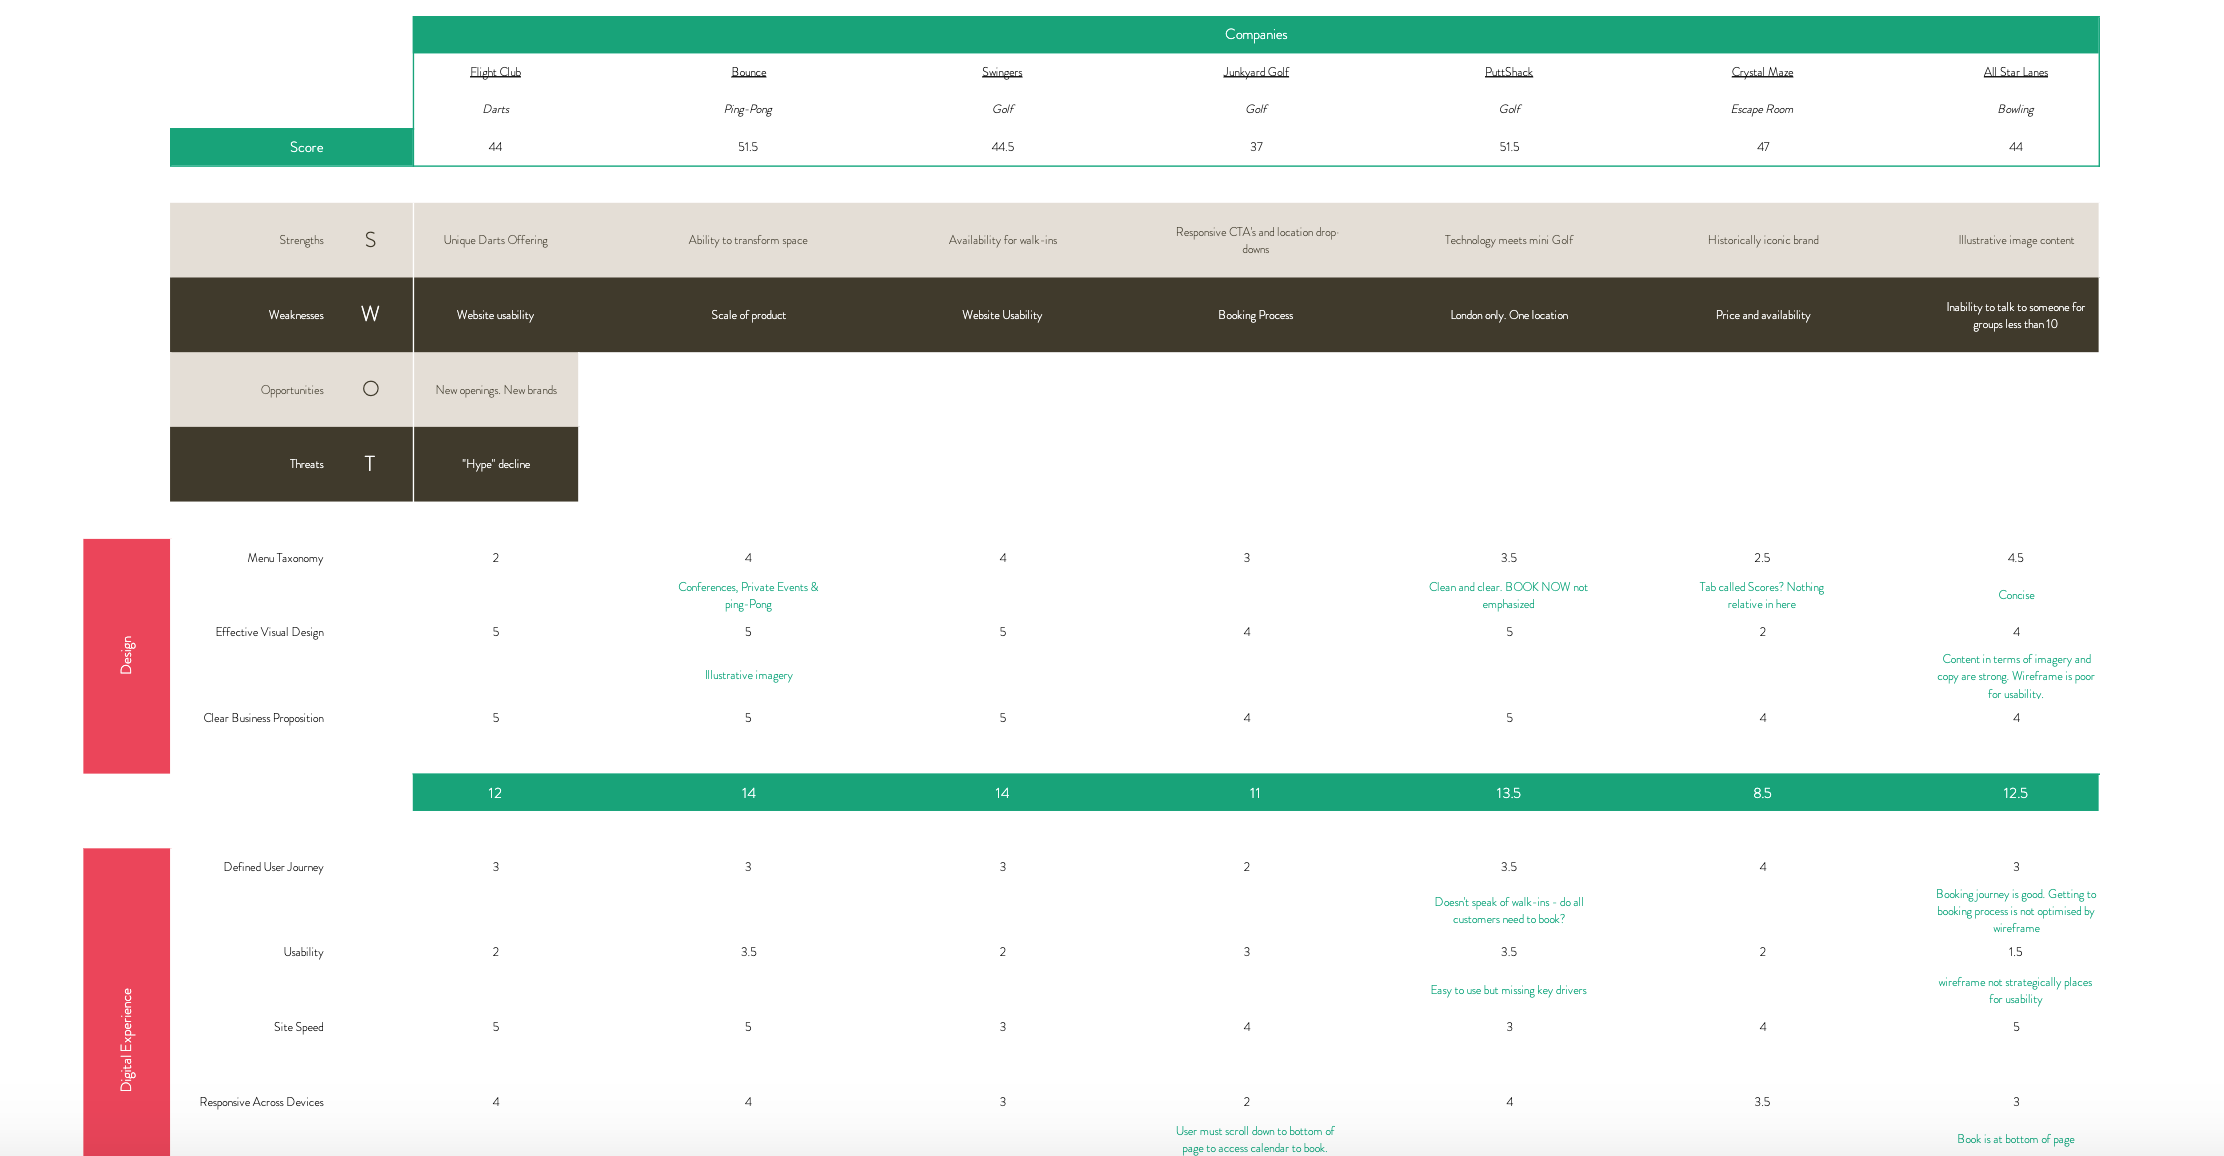Select the Design subtotal 13.5

click(1508, 793)
